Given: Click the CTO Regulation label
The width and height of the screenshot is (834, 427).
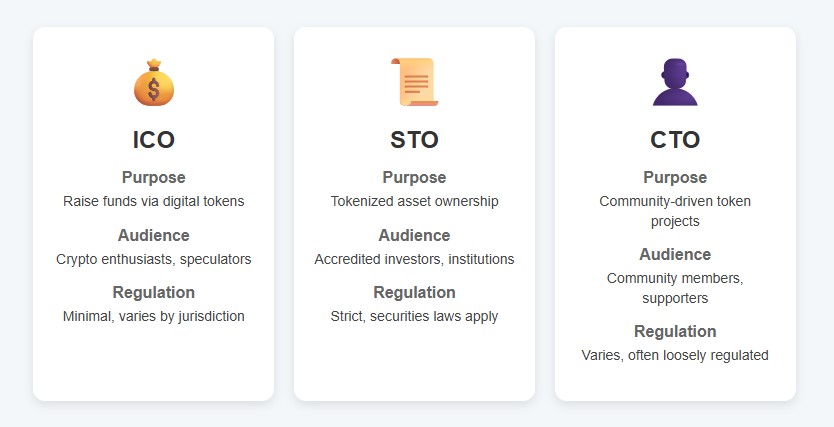Looking at the screenshot, I should (x=675, y=332).
